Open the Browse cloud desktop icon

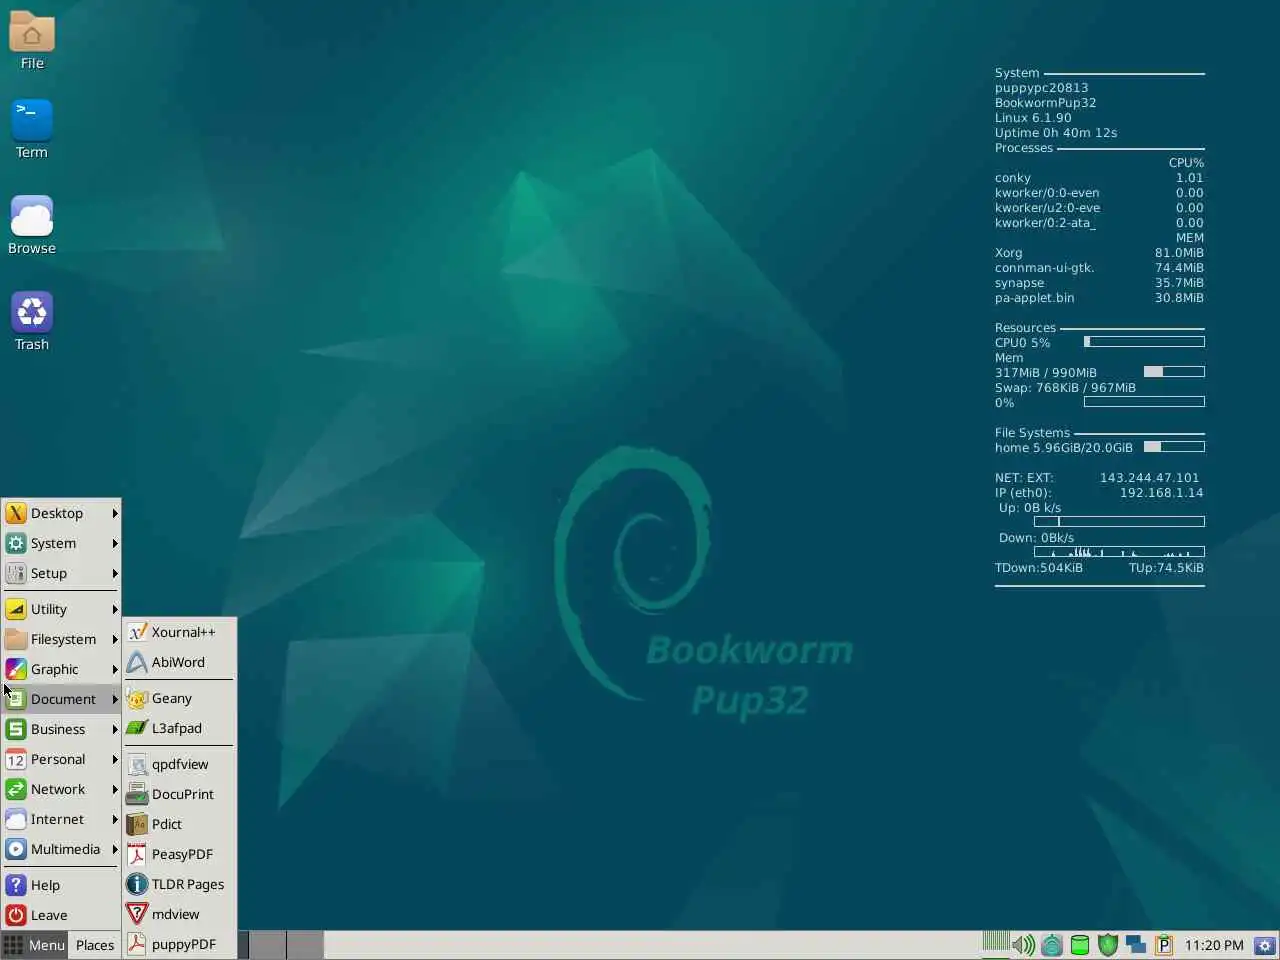pos(32,225)
